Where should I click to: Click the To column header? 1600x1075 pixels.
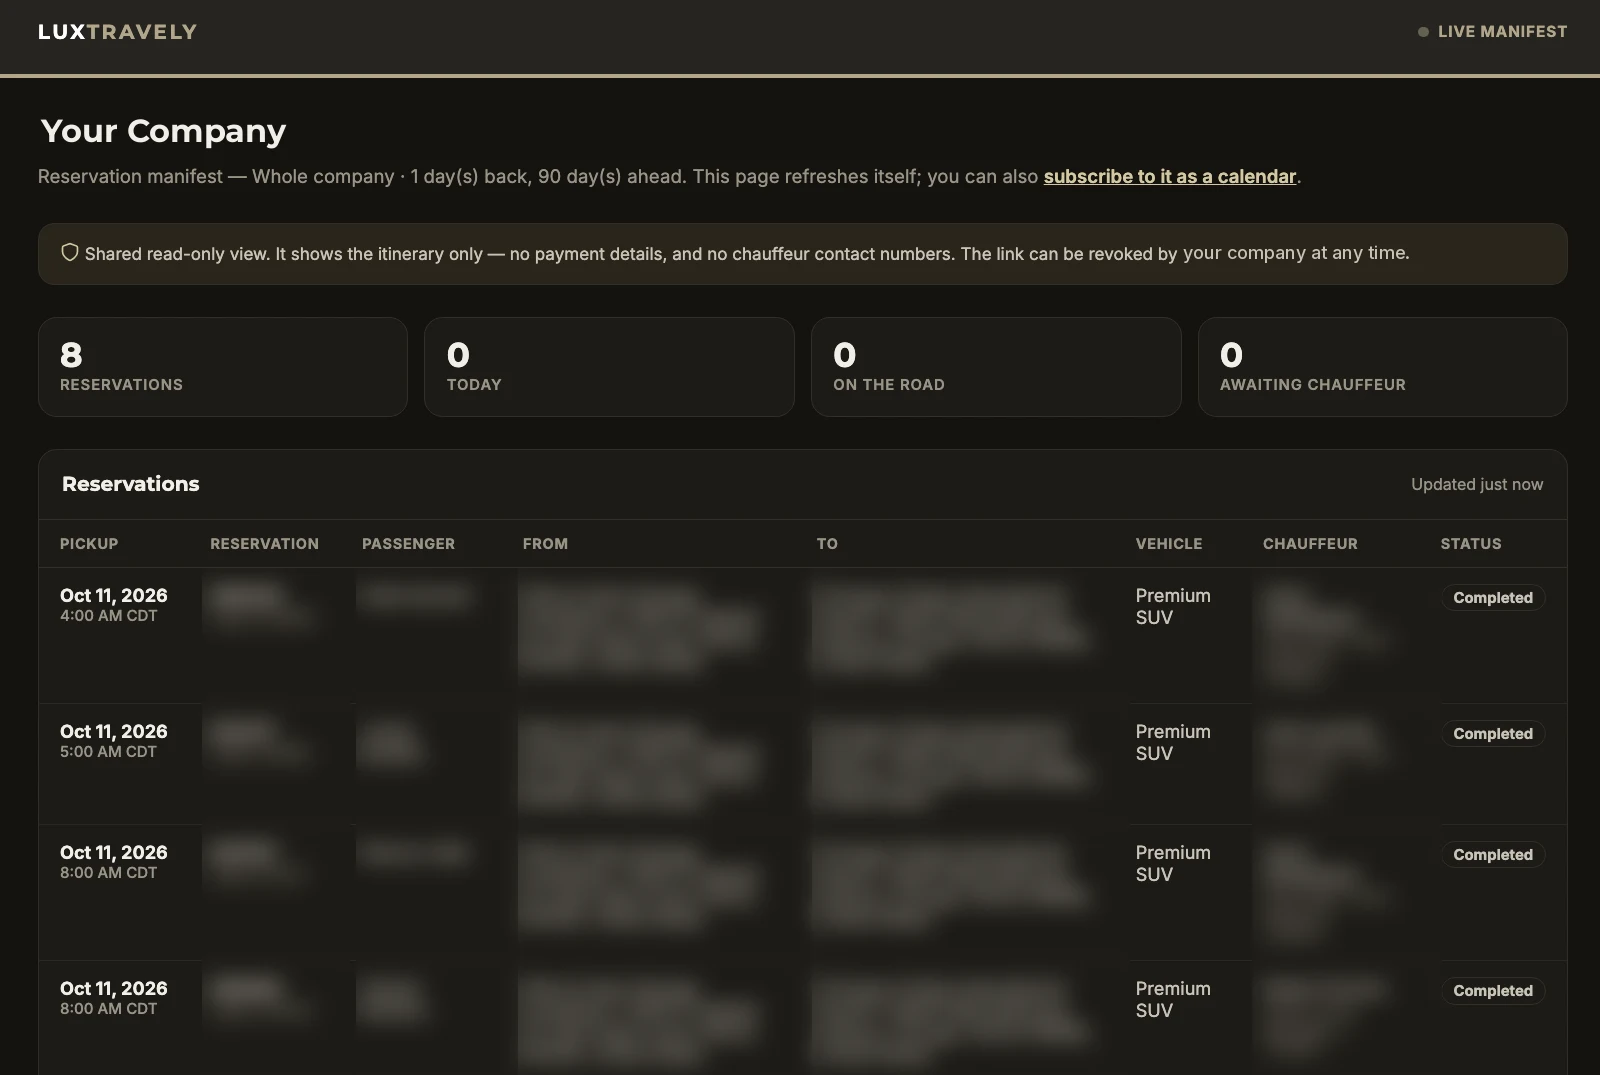pos(827,544)
